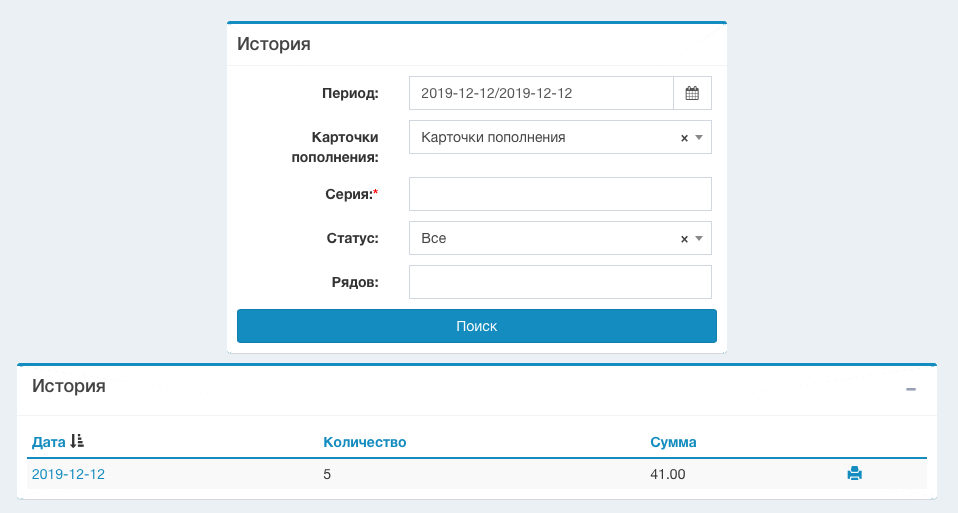Expand the Карточки пополнения dropdown arrow
Screen dimensions: 958x513
[x=699, y=138]
